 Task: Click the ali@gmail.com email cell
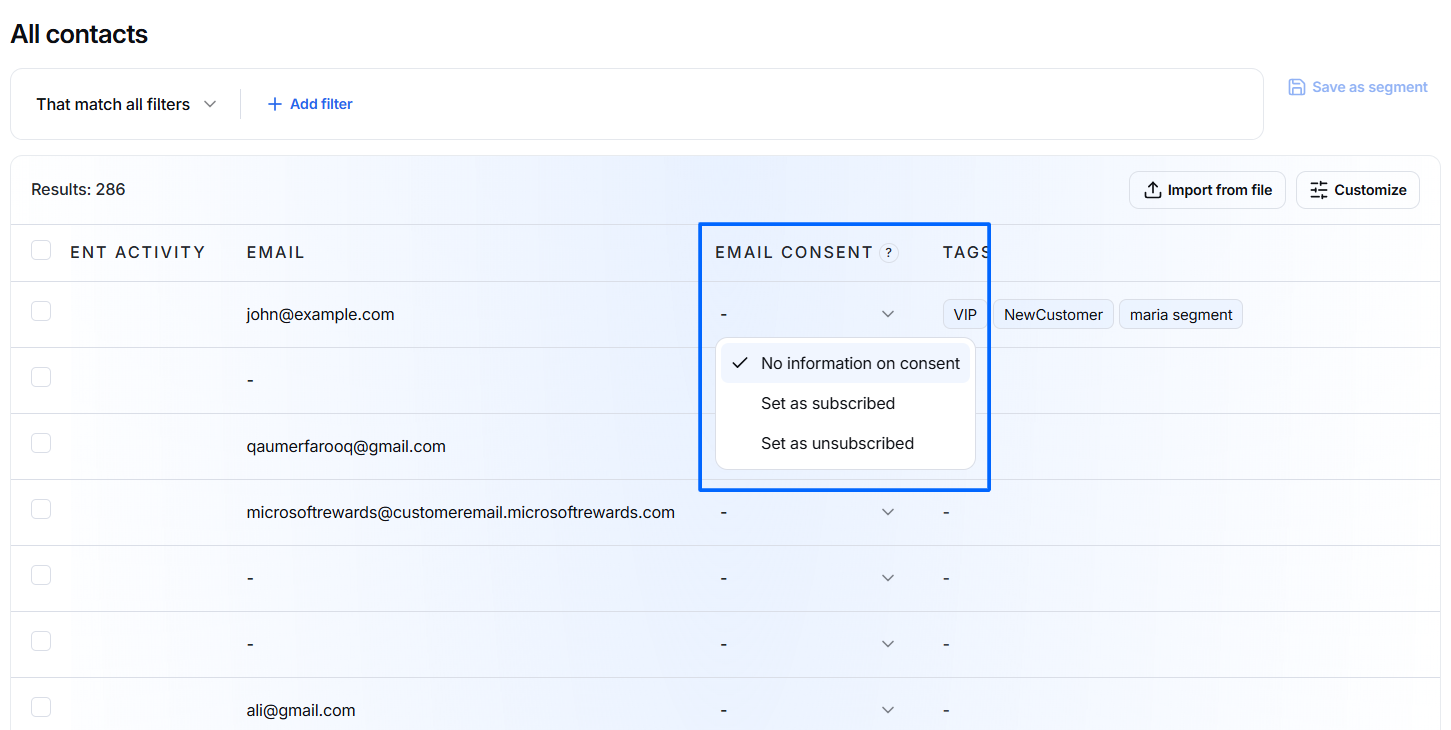tap(301, 710)
